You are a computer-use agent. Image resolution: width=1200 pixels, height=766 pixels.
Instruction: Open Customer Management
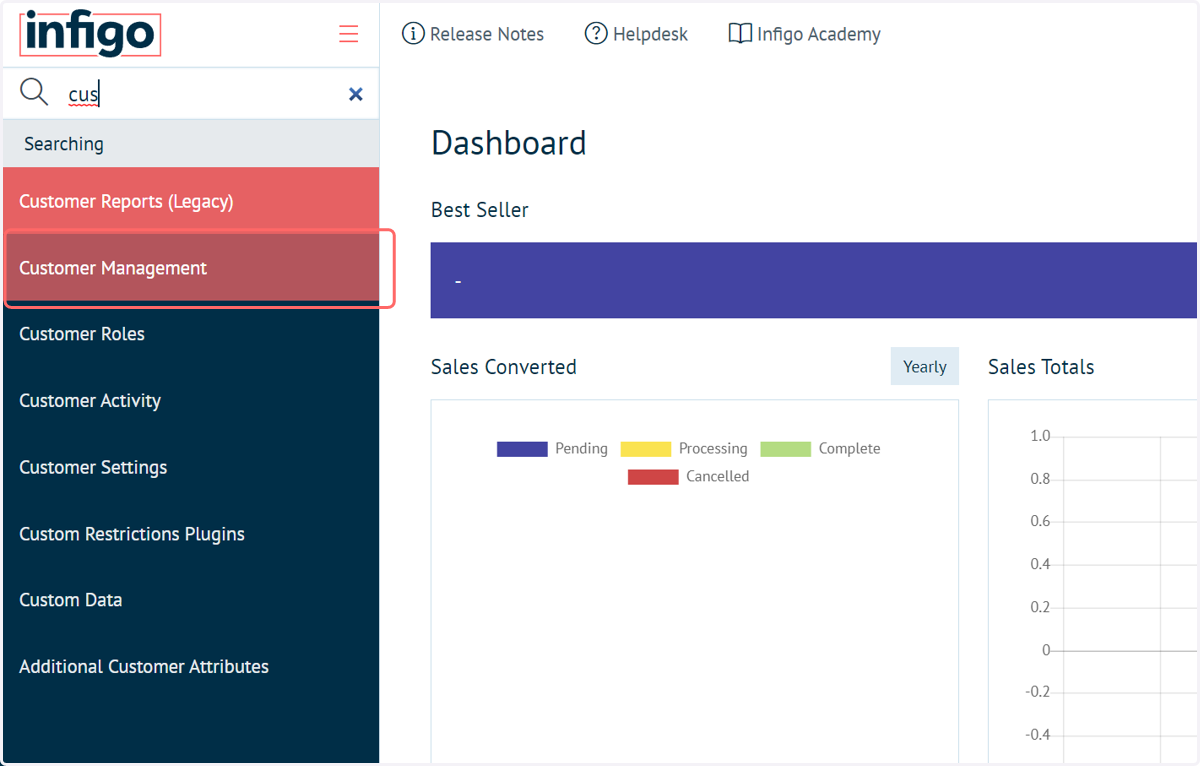[191, 268]
